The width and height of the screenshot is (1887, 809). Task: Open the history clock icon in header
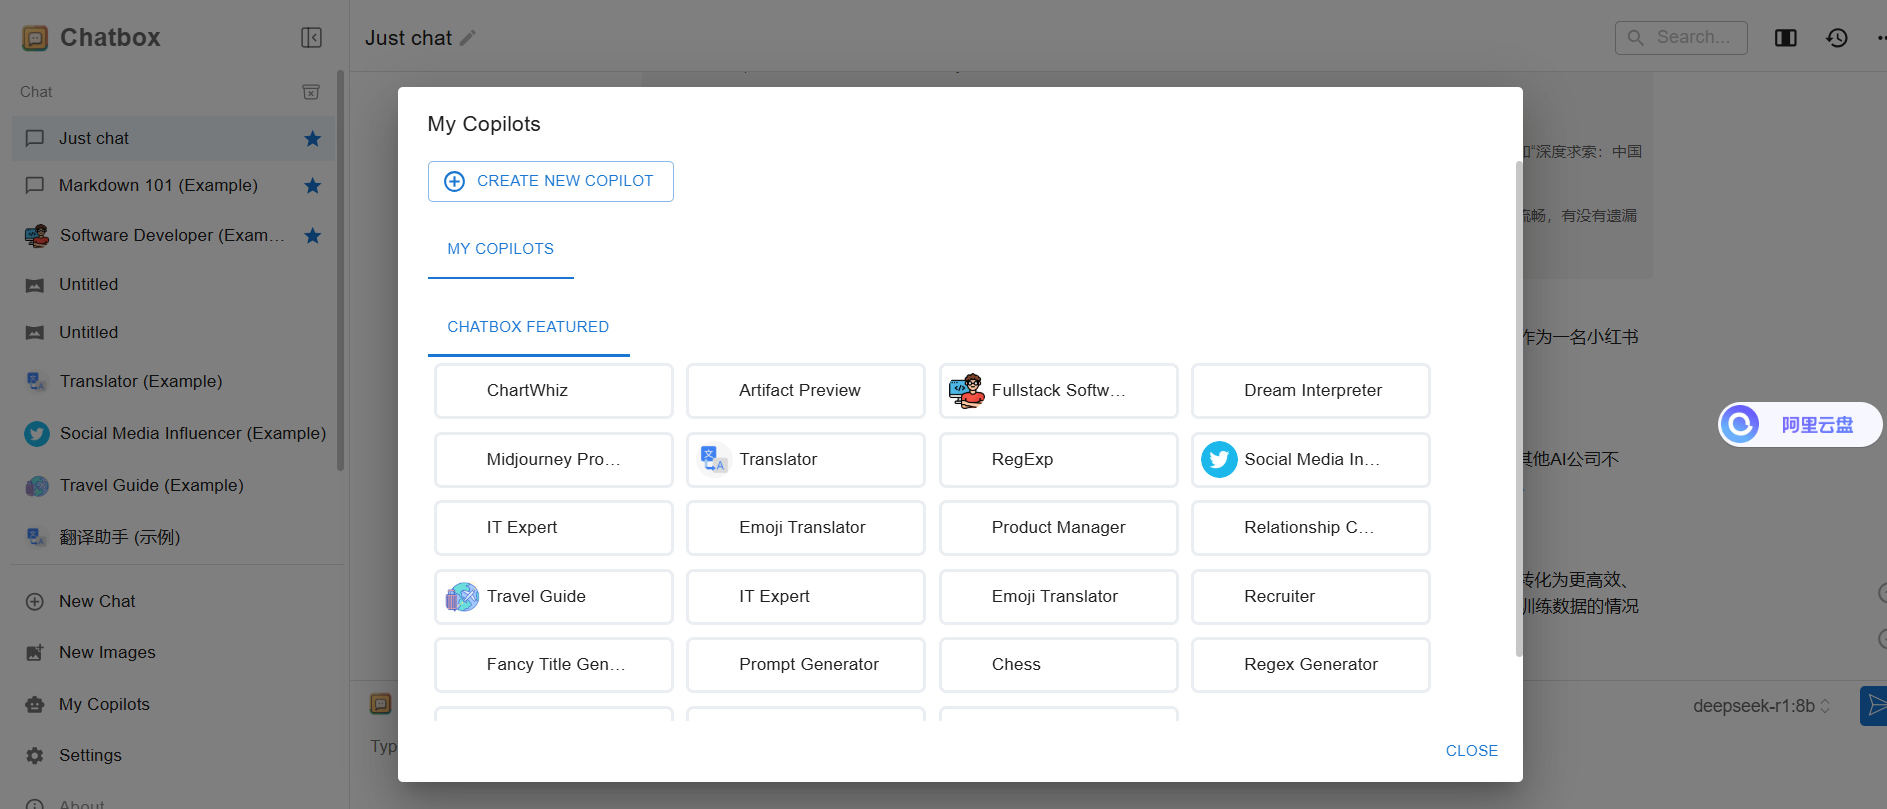click(1837, 38)
